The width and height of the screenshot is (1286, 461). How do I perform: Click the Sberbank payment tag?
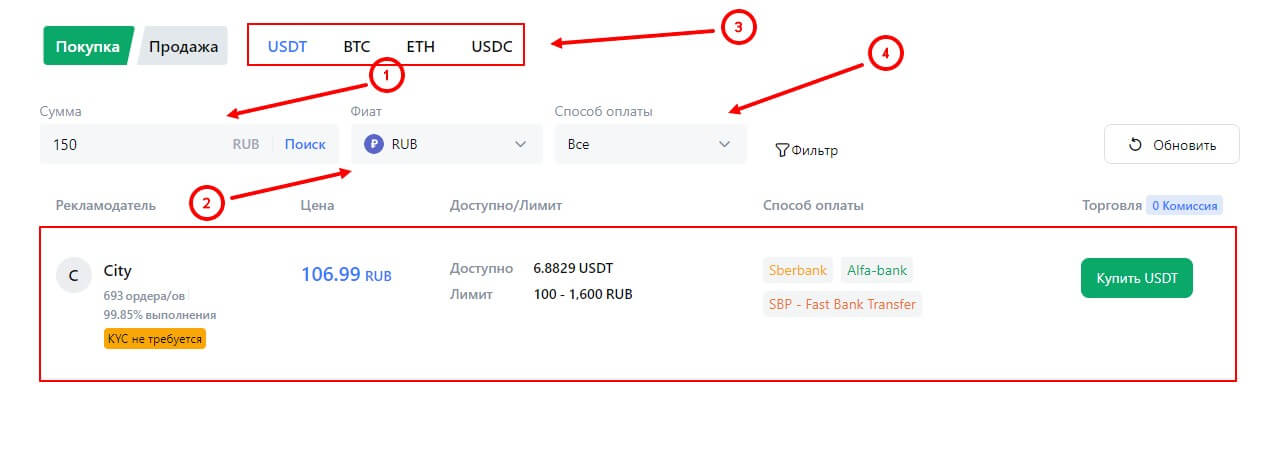(798, 270)
